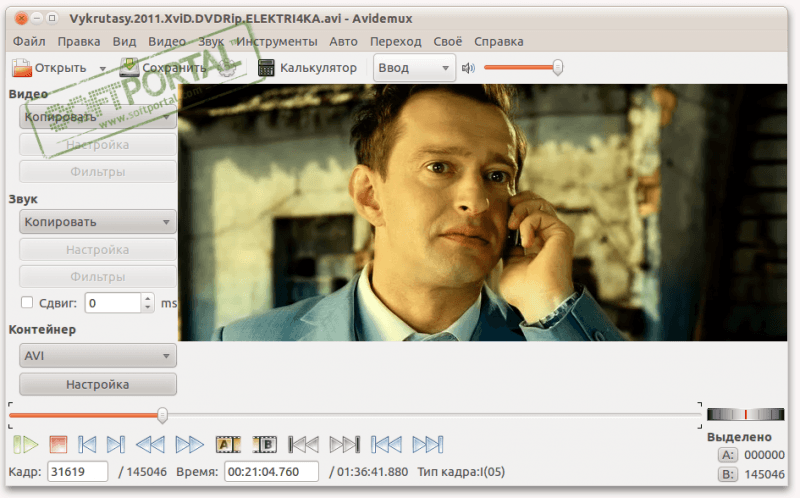Click the Кадр frame number field
Viewport: 800px width, 498px height.
click(x=78, y=471)
